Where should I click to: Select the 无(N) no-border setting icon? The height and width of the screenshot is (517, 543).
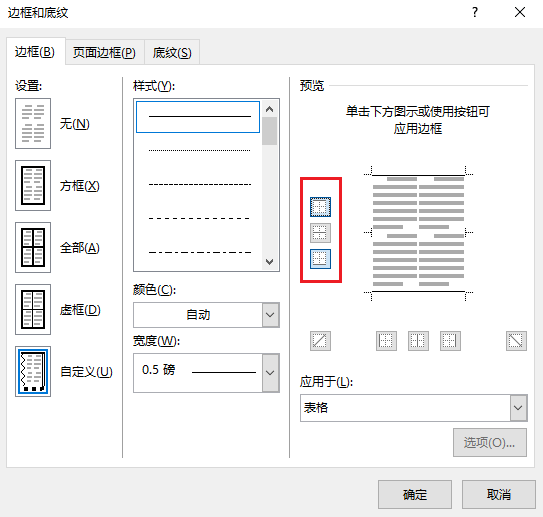click(33, 124)
